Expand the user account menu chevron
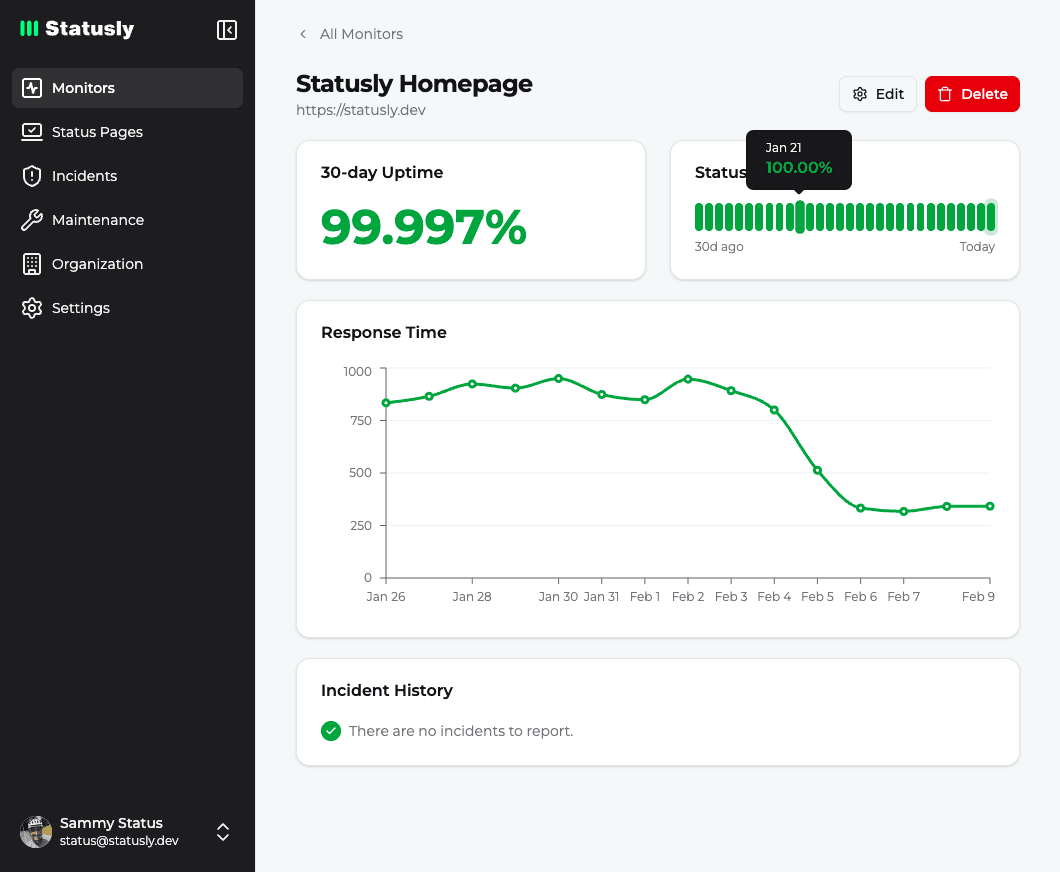Image resolution: width=1060 pixels, height=872 pixels. [222, 831]
